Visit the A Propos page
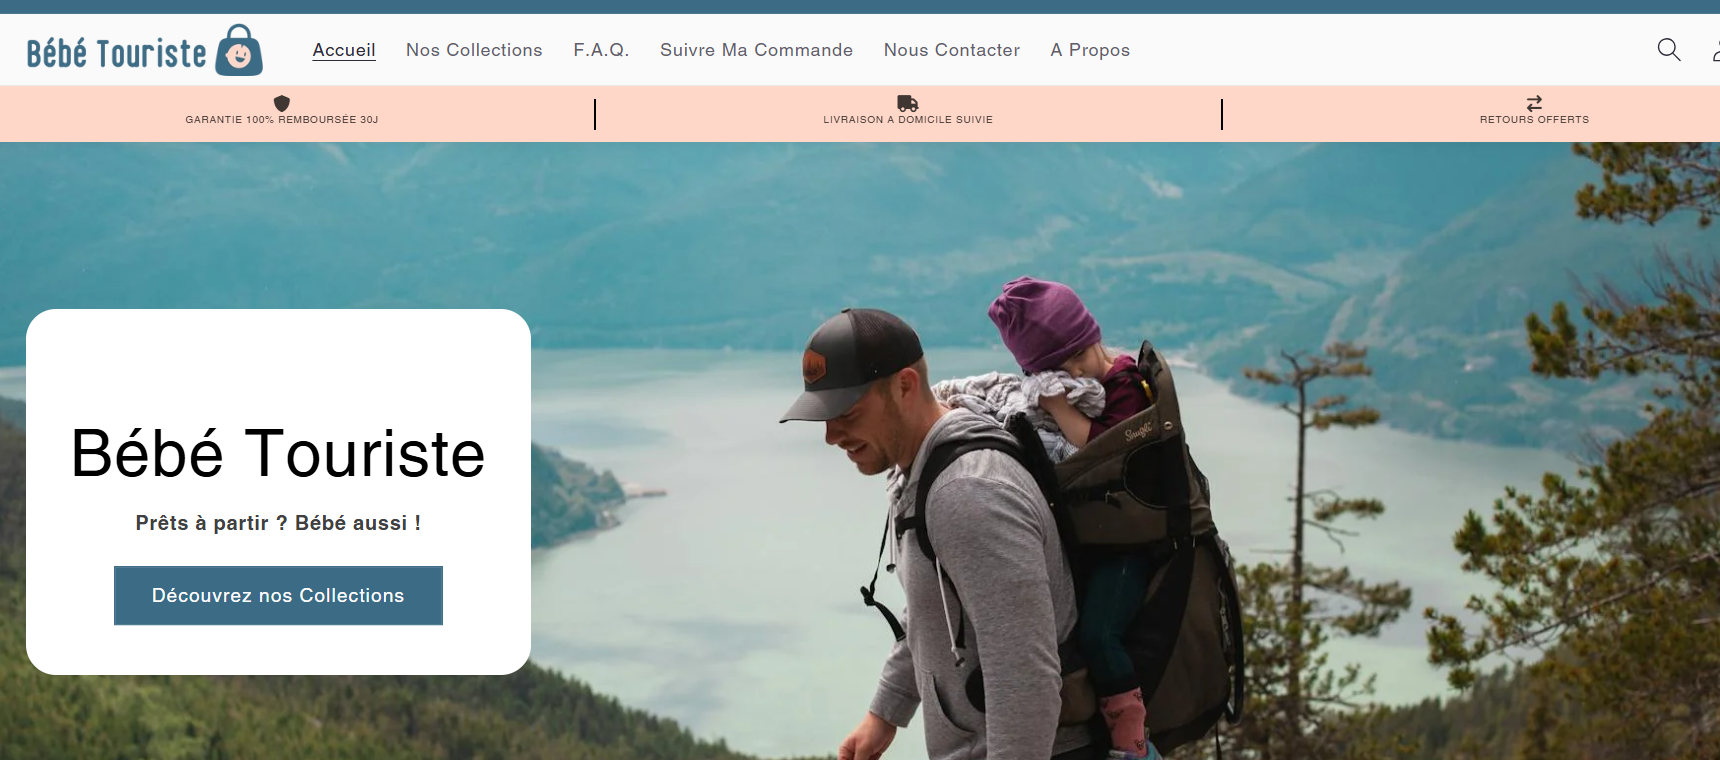1720x760 pixels. coord(1090,50)
